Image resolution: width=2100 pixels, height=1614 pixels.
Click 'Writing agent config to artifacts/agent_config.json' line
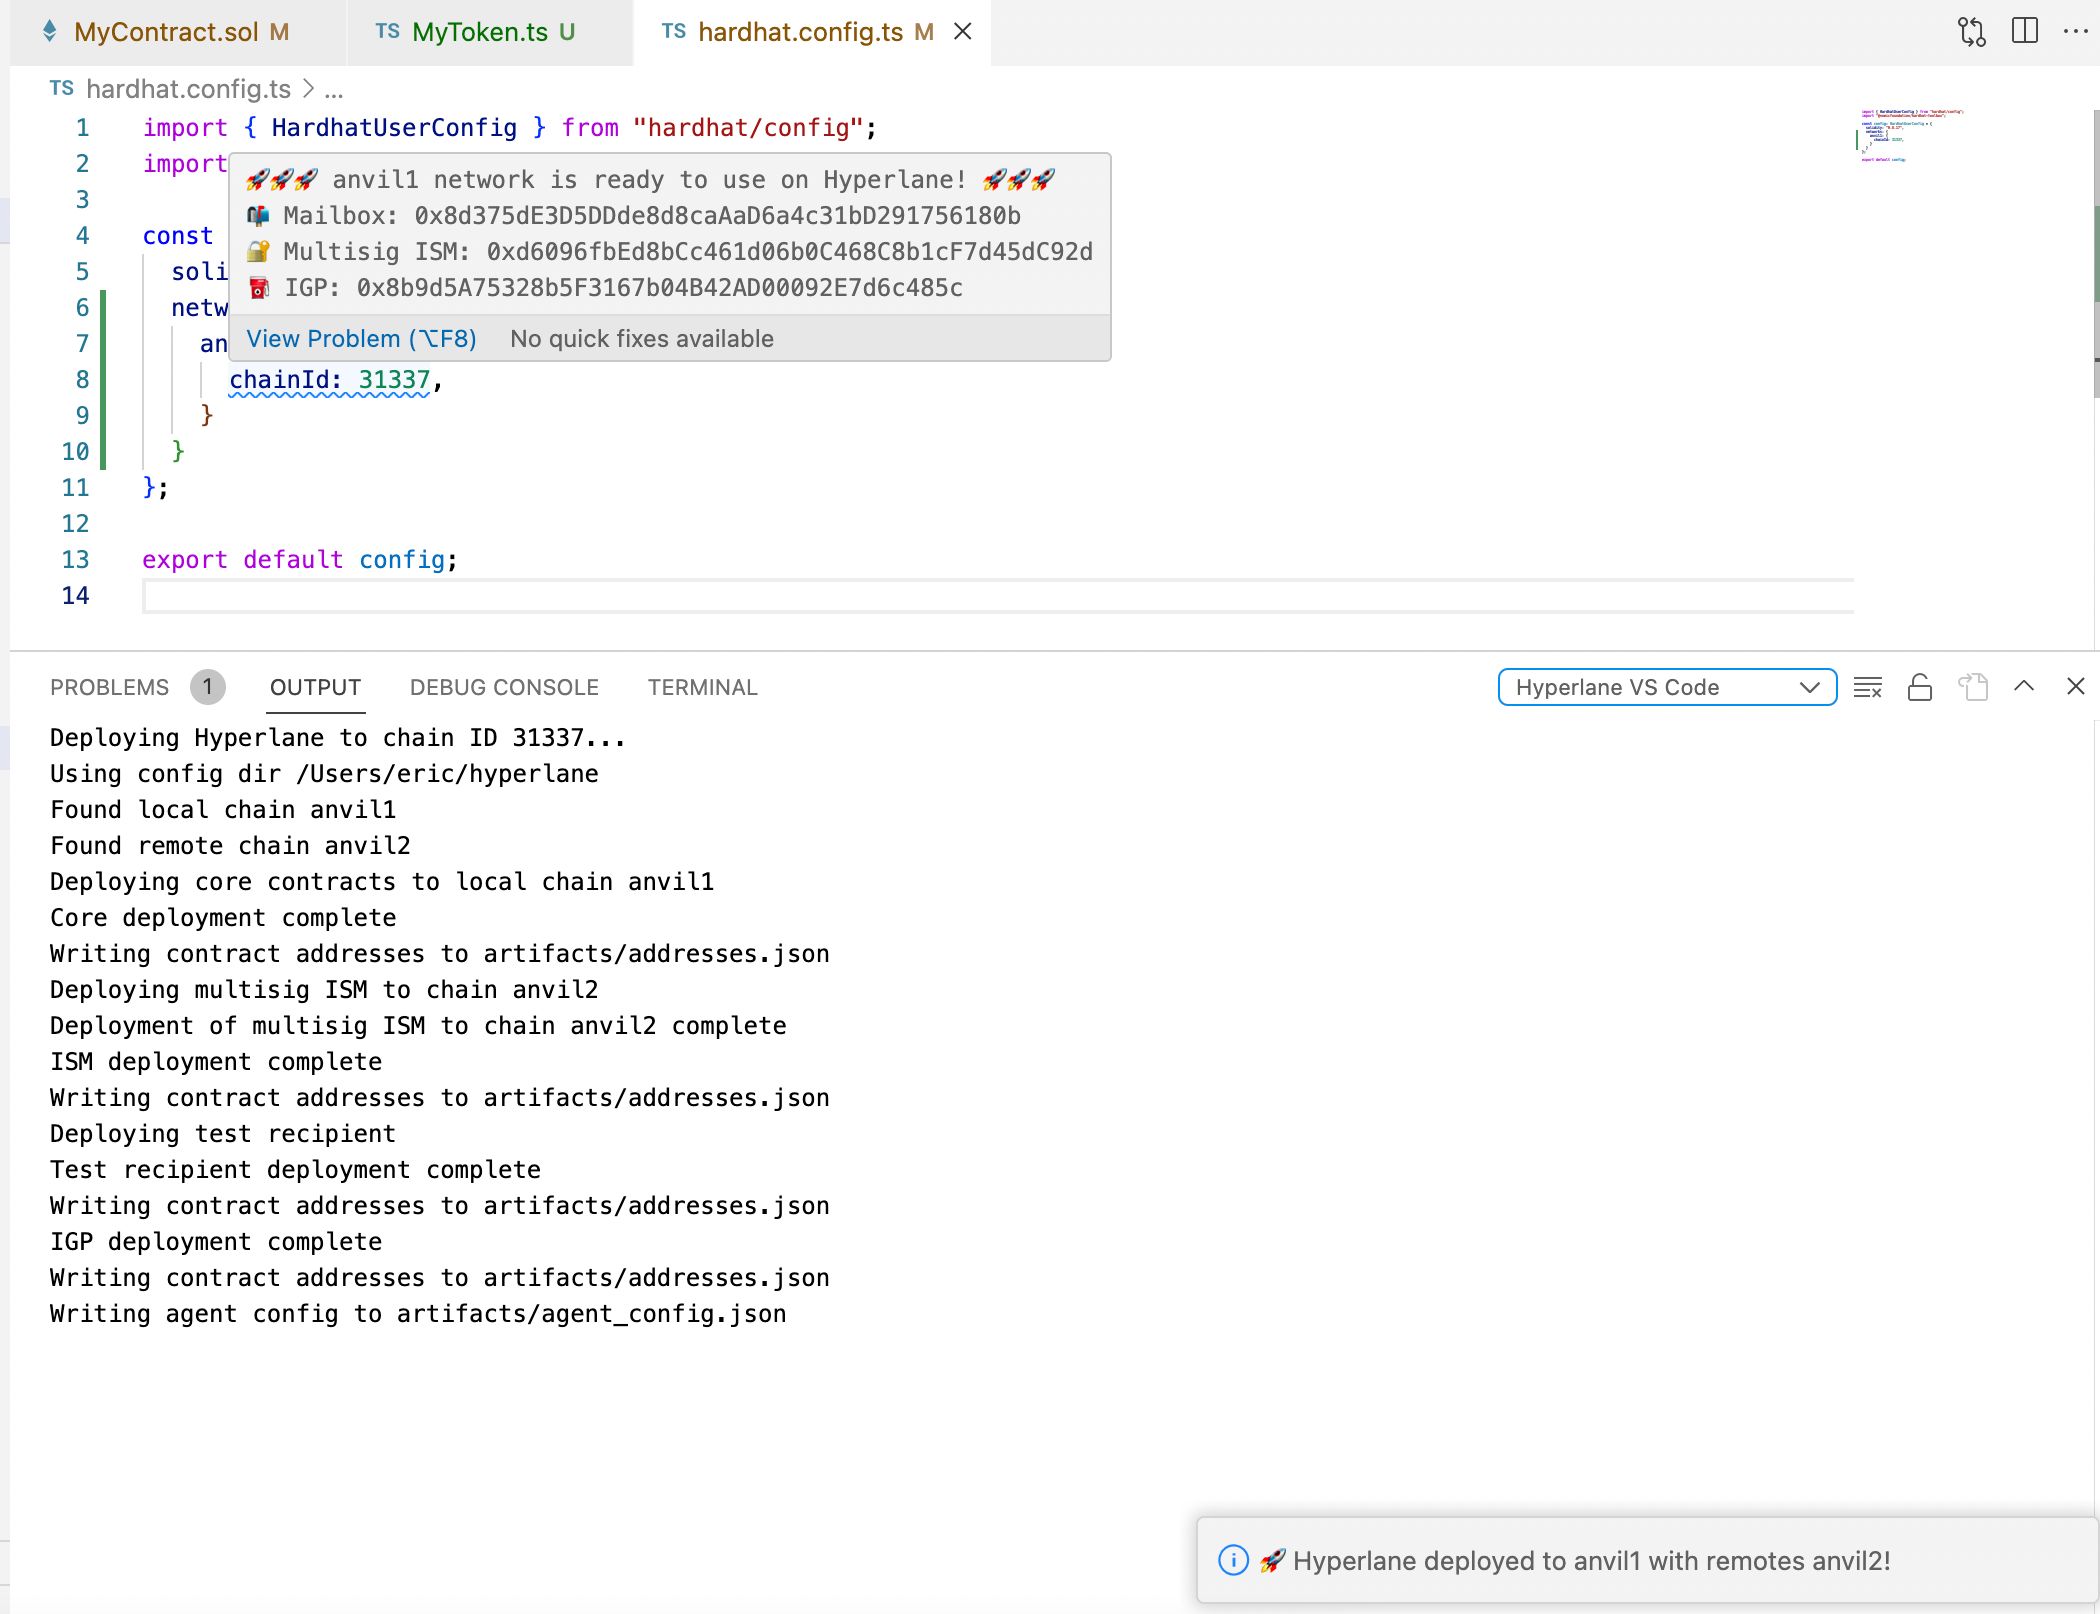coord(418,1314)
